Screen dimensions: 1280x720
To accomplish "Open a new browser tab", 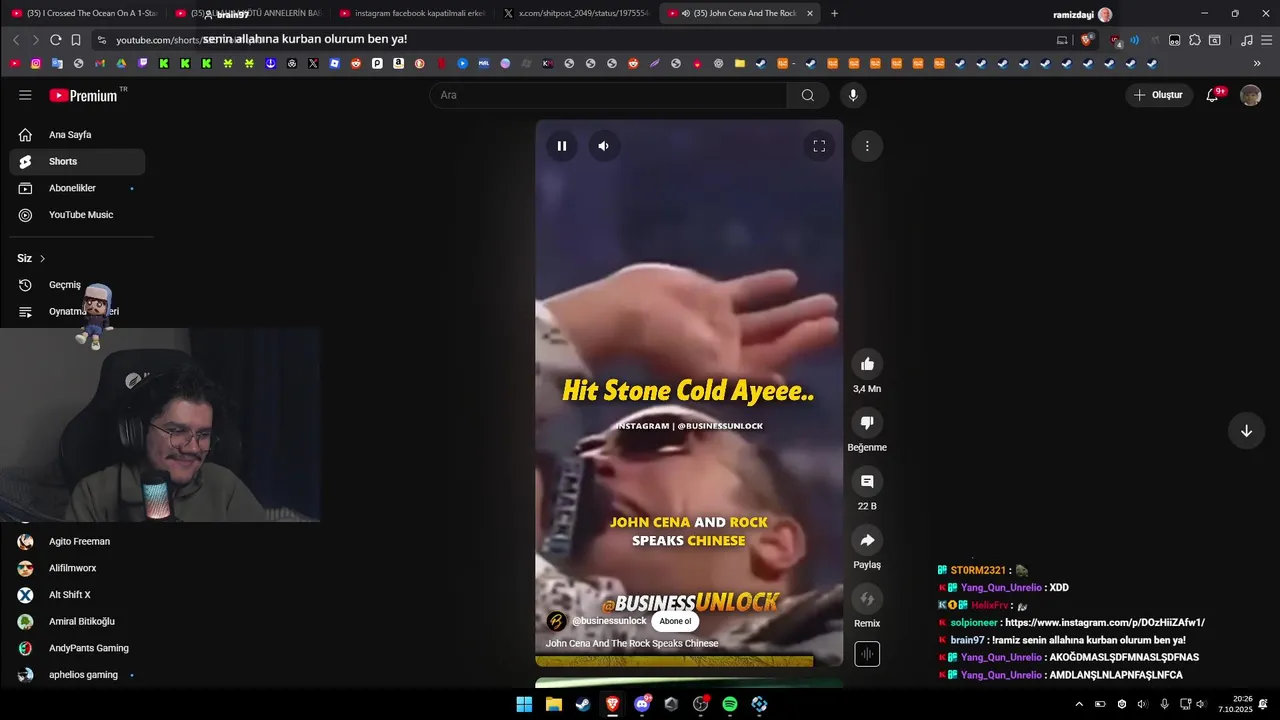I will point(835,13).
